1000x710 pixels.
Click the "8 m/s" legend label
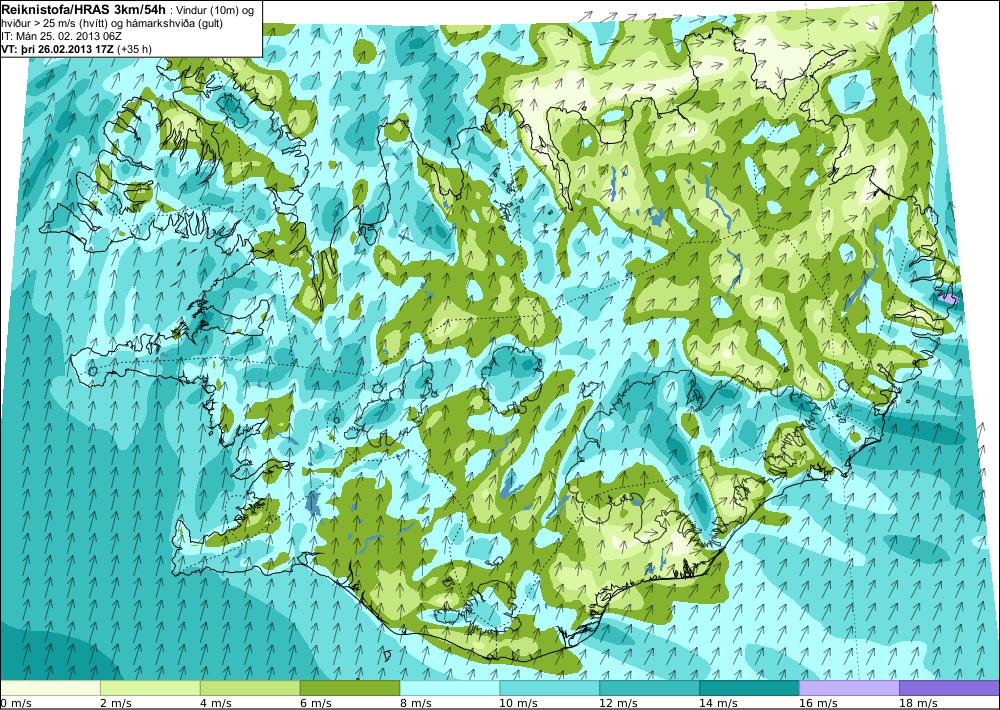coord(416,703)
